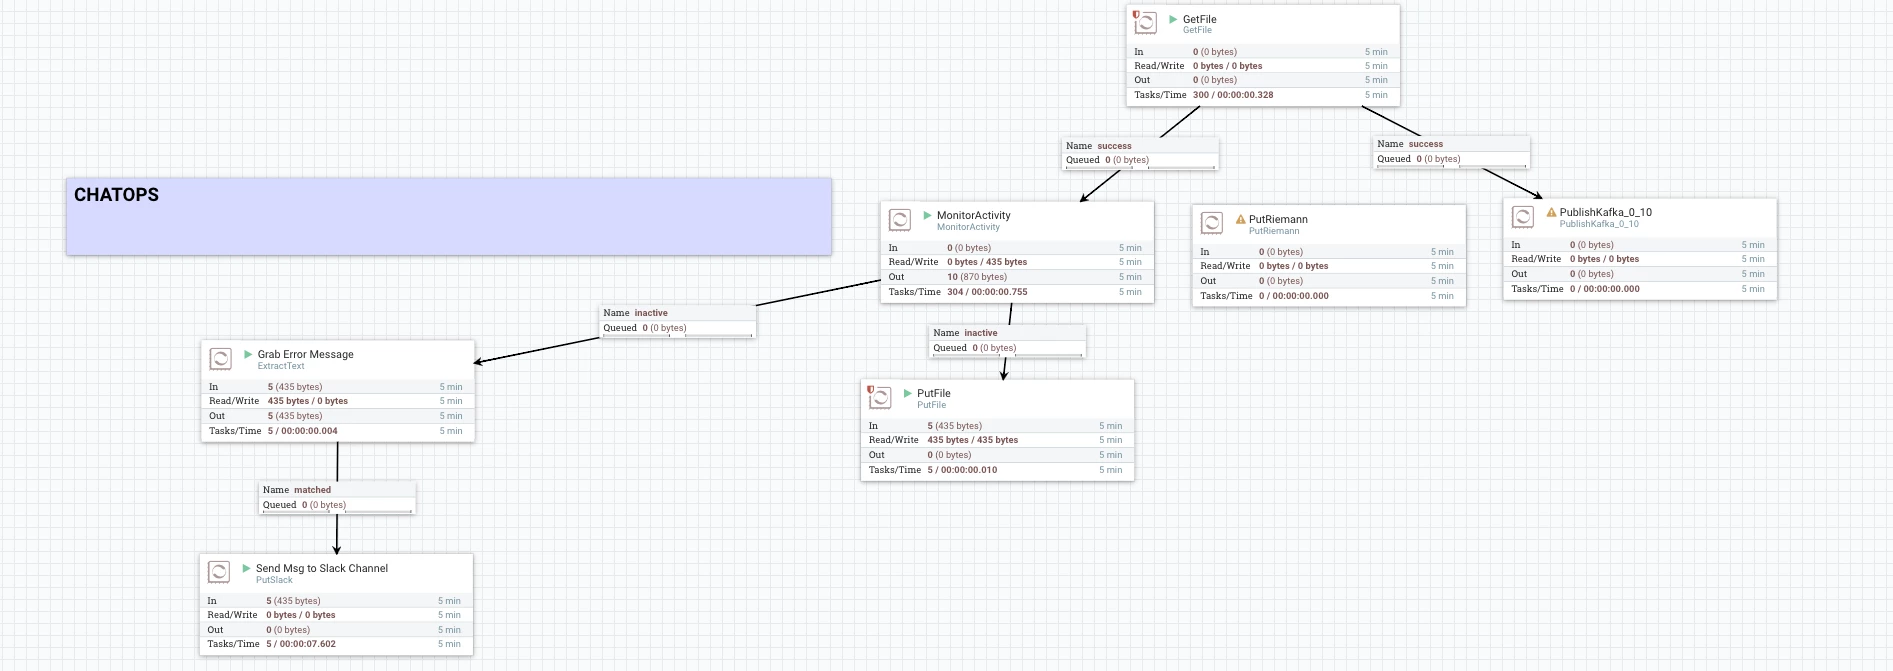Click PutFile Read/Write 435 bytes / 435 bytes
The width and height of the screenshot is (1893, 671).
[972, 440]
